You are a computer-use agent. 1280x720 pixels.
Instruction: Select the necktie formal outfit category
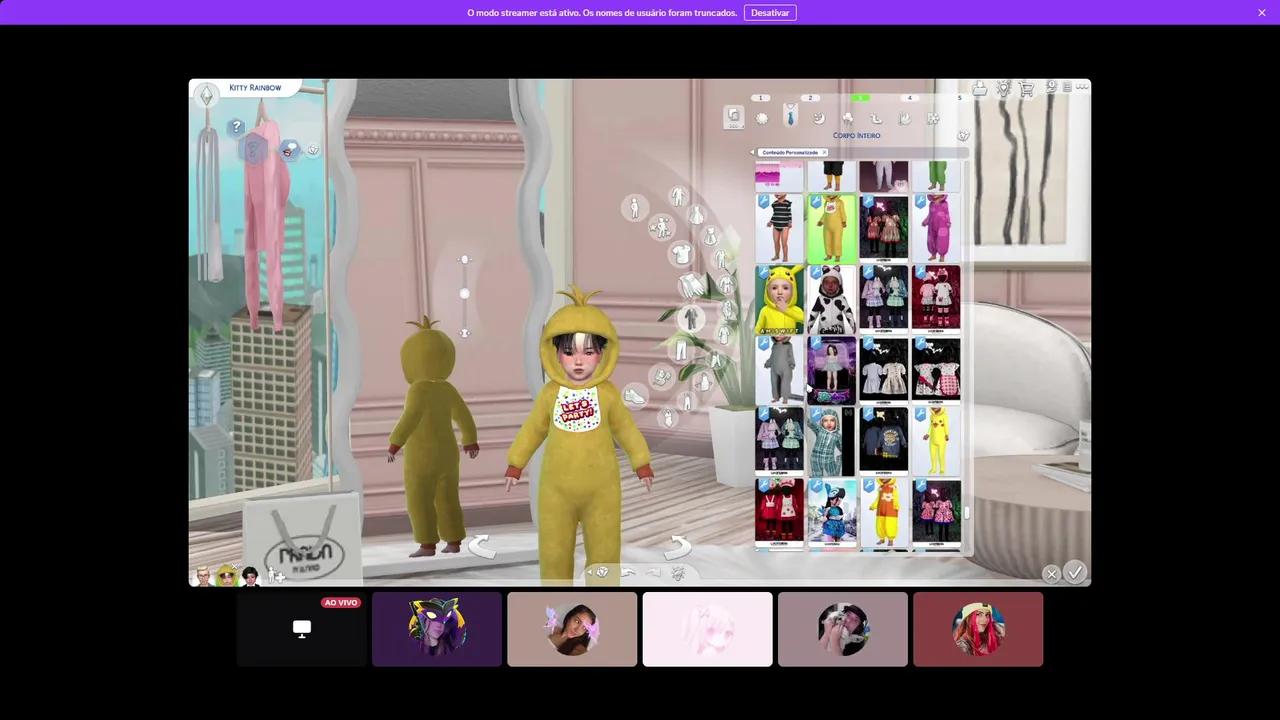(x=790, y=116)
